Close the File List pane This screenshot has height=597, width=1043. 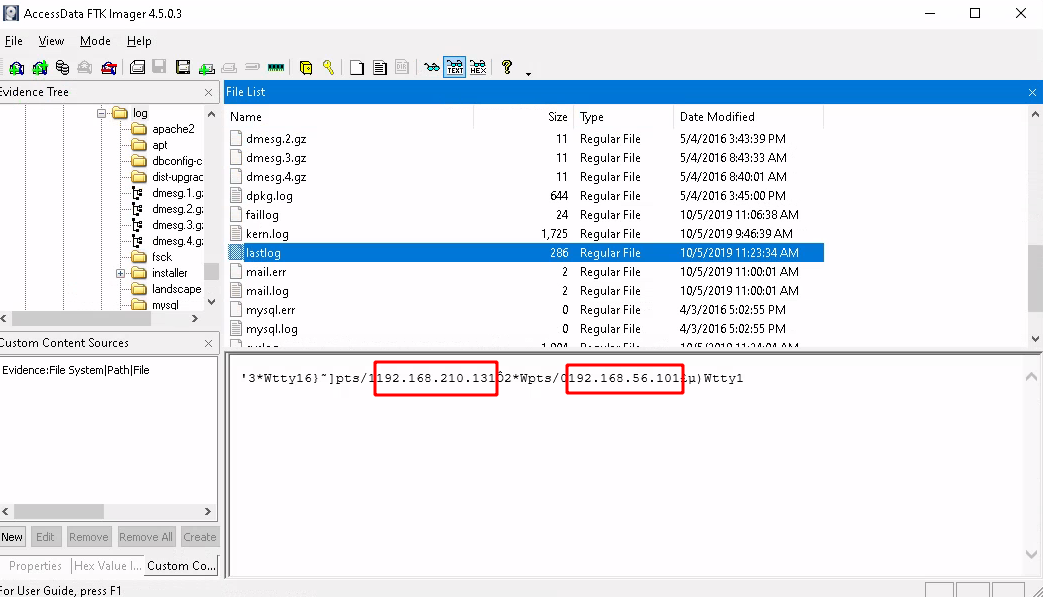(1032, 92)
